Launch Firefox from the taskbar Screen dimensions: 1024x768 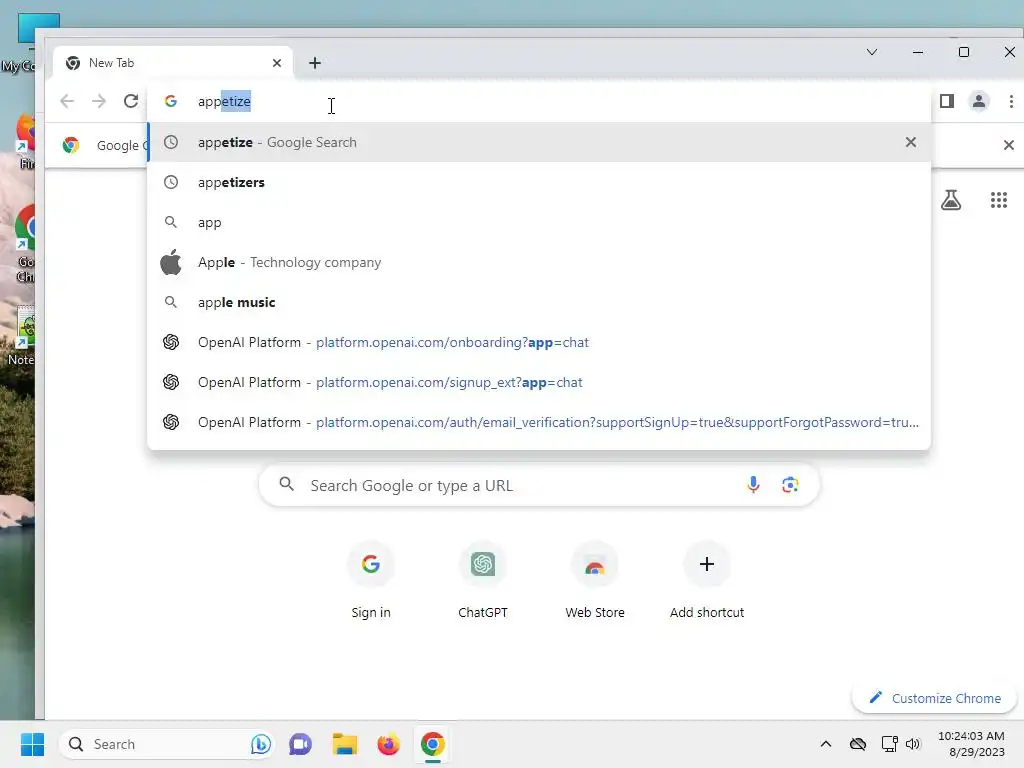pyautogui.click(x=388, y=744)
